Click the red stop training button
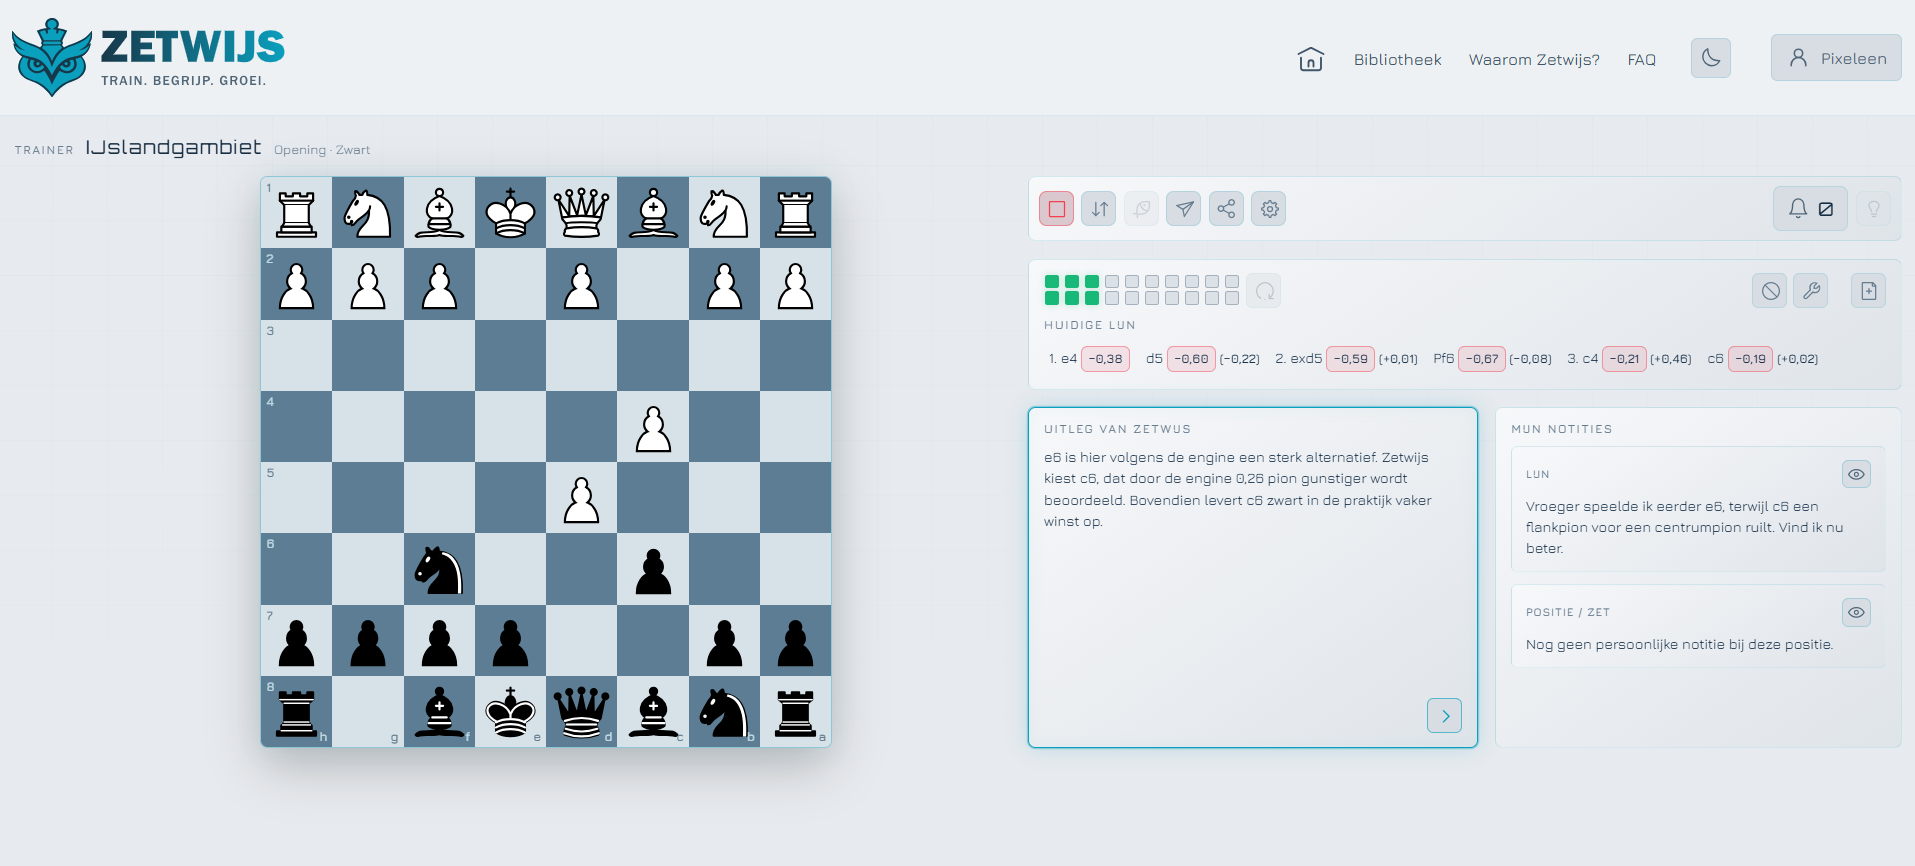Viewport: 1915px width, 866px height. click(x=1056, y=209)
